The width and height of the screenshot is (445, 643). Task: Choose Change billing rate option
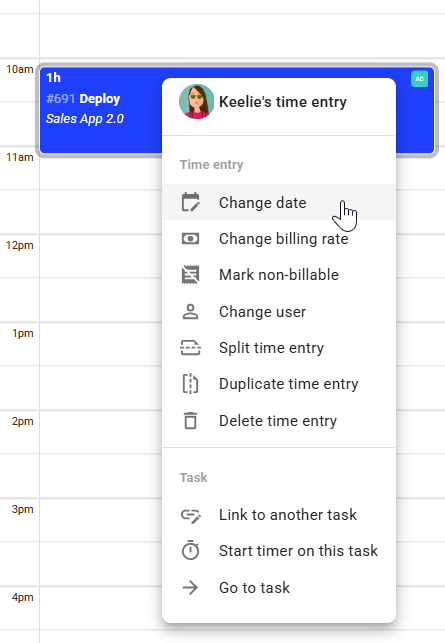pos(279,238)
